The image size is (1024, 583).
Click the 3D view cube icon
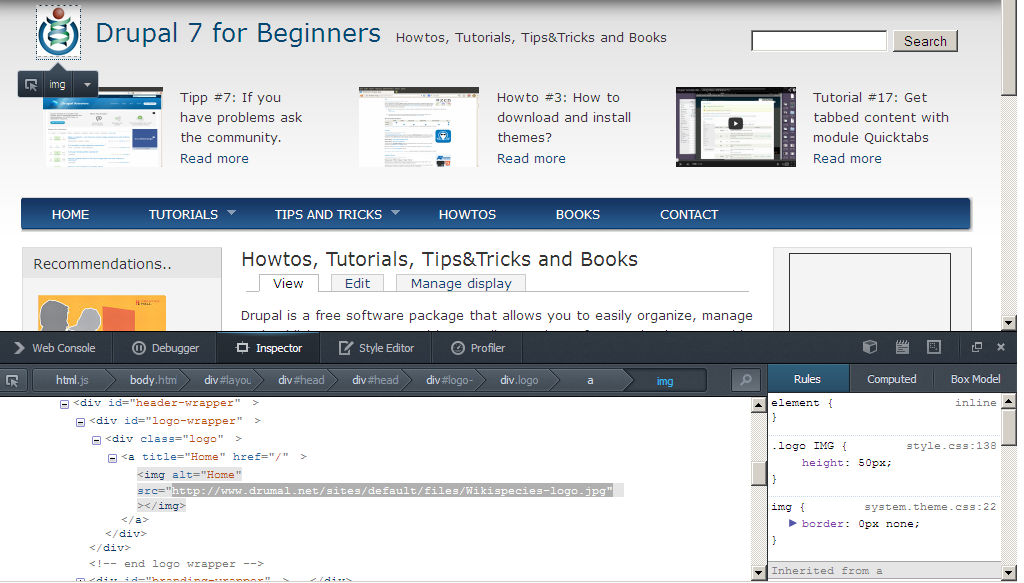pyautogui.click(x=870, y=347)
